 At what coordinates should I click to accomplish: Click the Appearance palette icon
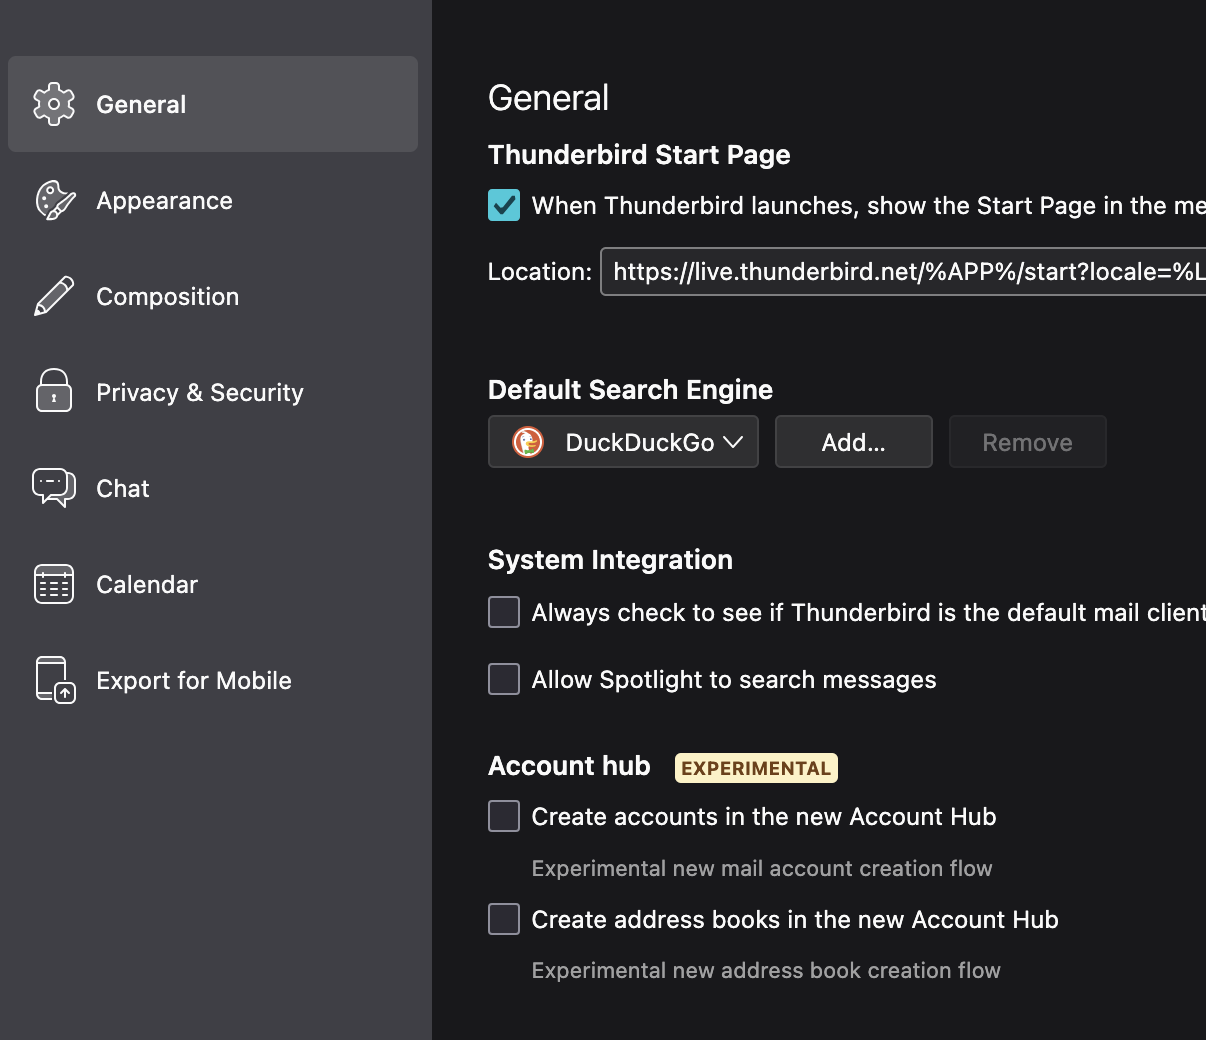coord(55,200)
